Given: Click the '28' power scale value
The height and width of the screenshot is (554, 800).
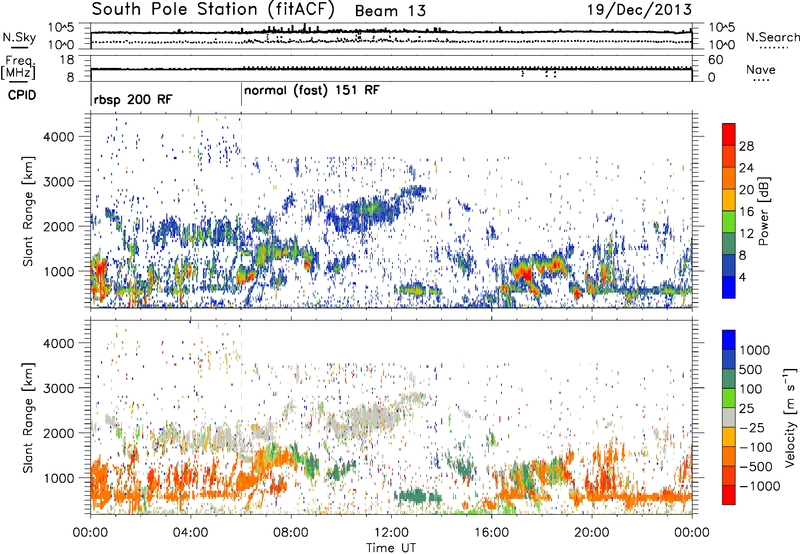Looking at the screenshot, I should (x=746, y=146).
